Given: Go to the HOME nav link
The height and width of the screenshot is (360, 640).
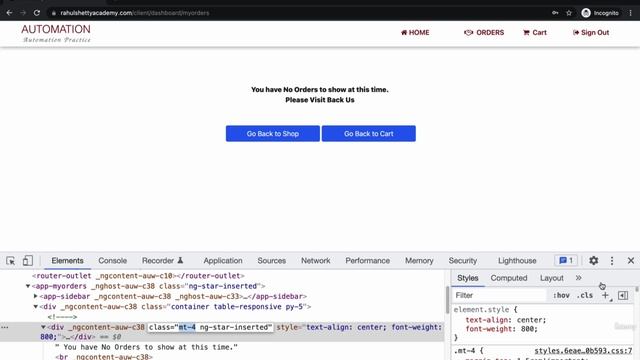Looking at the screenshot, I should click(415, 33).
